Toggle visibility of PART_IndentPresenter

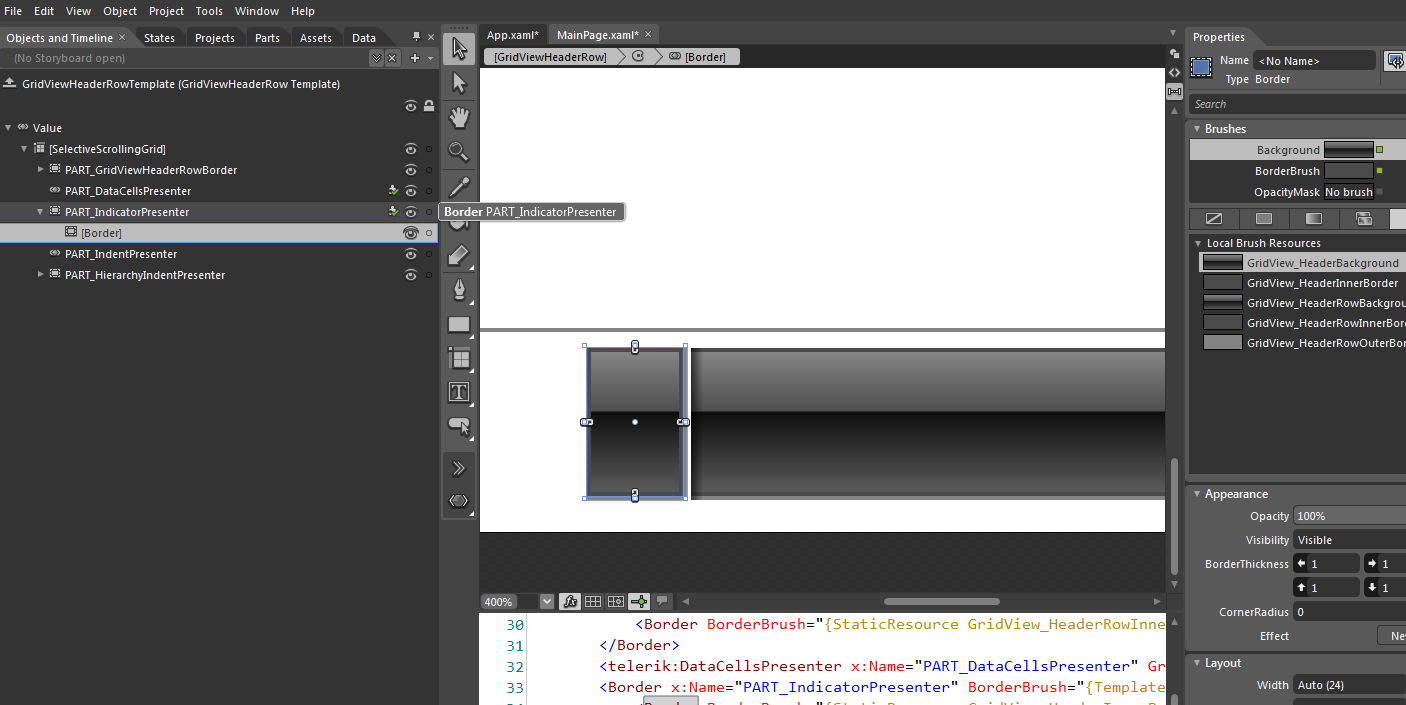(x=410, y=254)
